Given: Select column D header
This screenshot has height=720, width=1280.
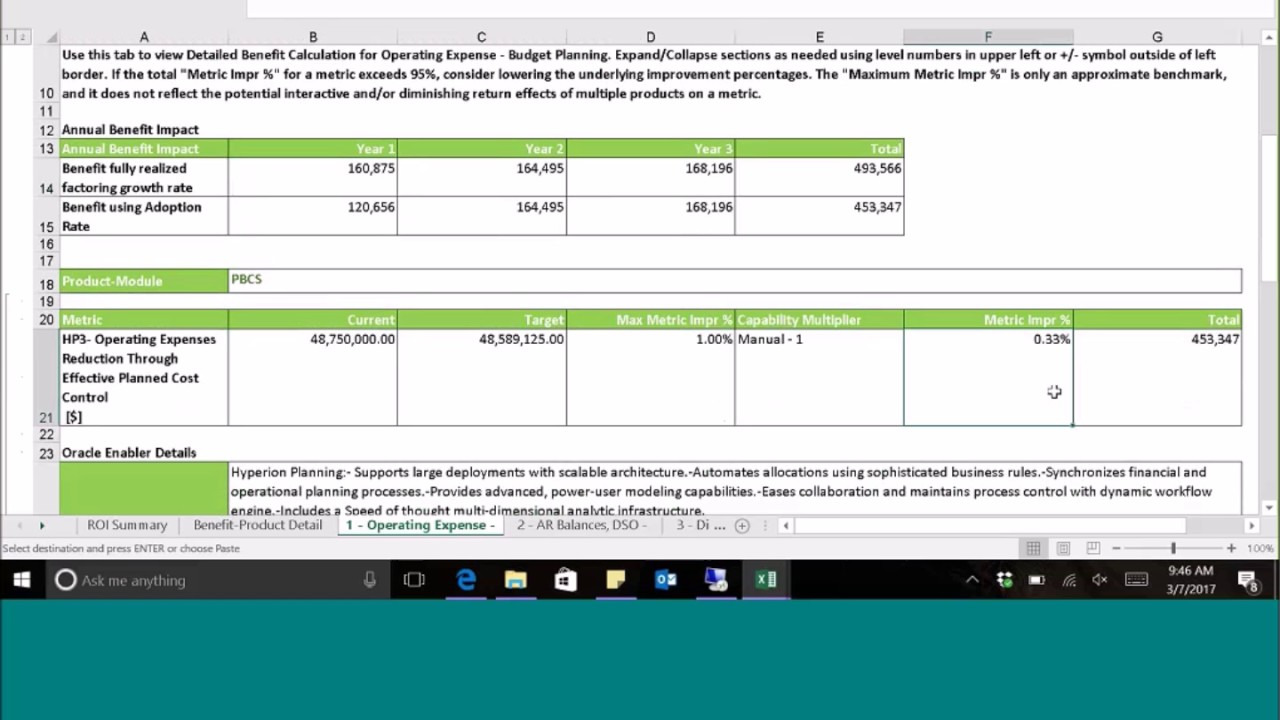Looking at the screenshot, I should pyautogui.click(x=650, y=37).
